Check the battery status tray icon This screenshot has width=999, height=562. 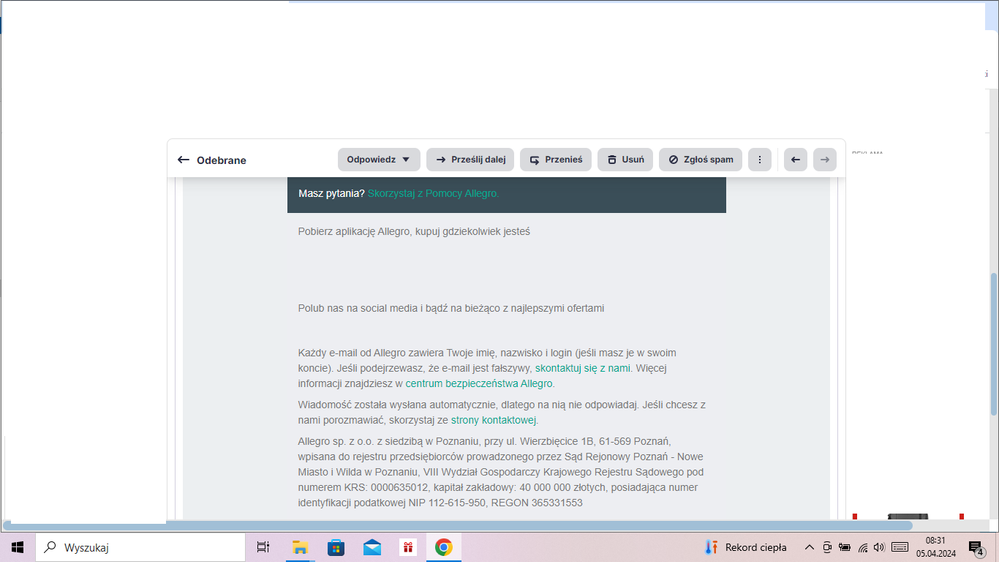click(x=845, y=547)
